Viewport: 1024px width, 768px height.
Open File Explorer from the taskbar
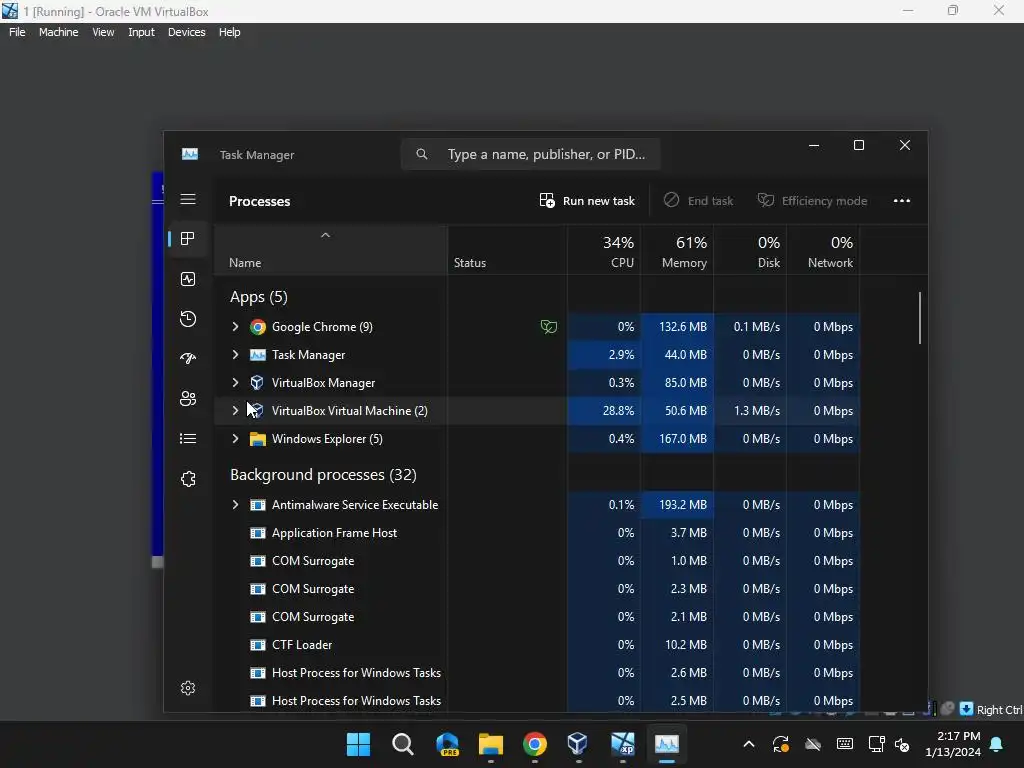coord(490,744)
